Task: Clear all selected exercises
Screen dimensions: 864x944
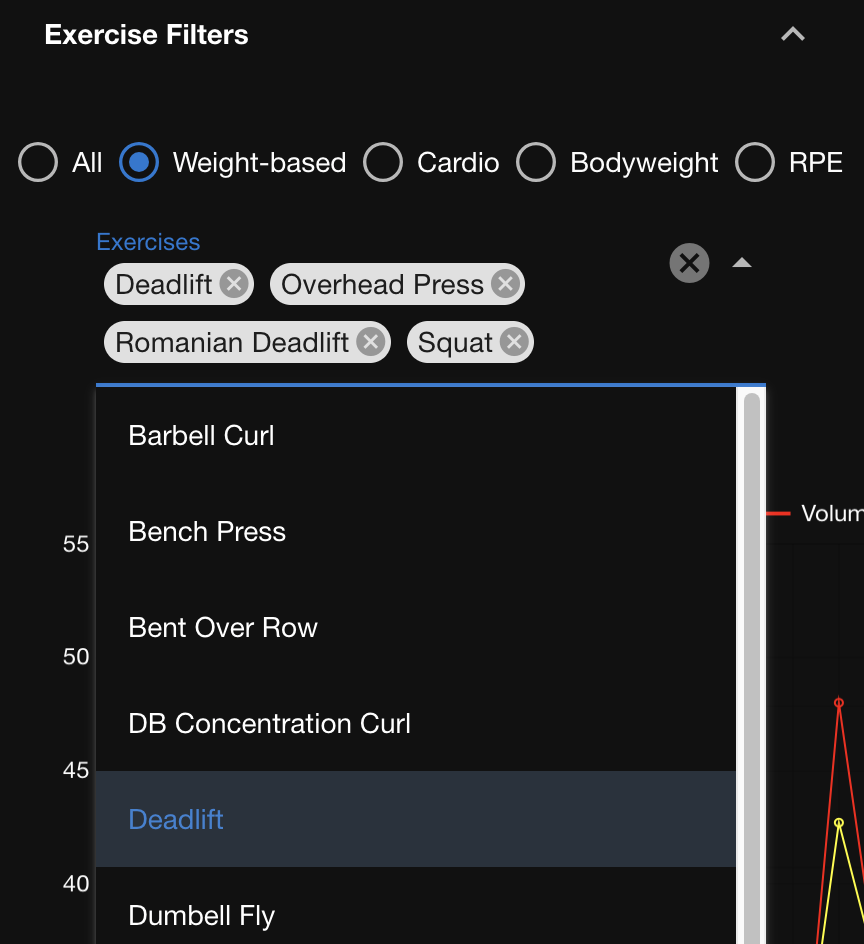Action: tap(689, 263)
